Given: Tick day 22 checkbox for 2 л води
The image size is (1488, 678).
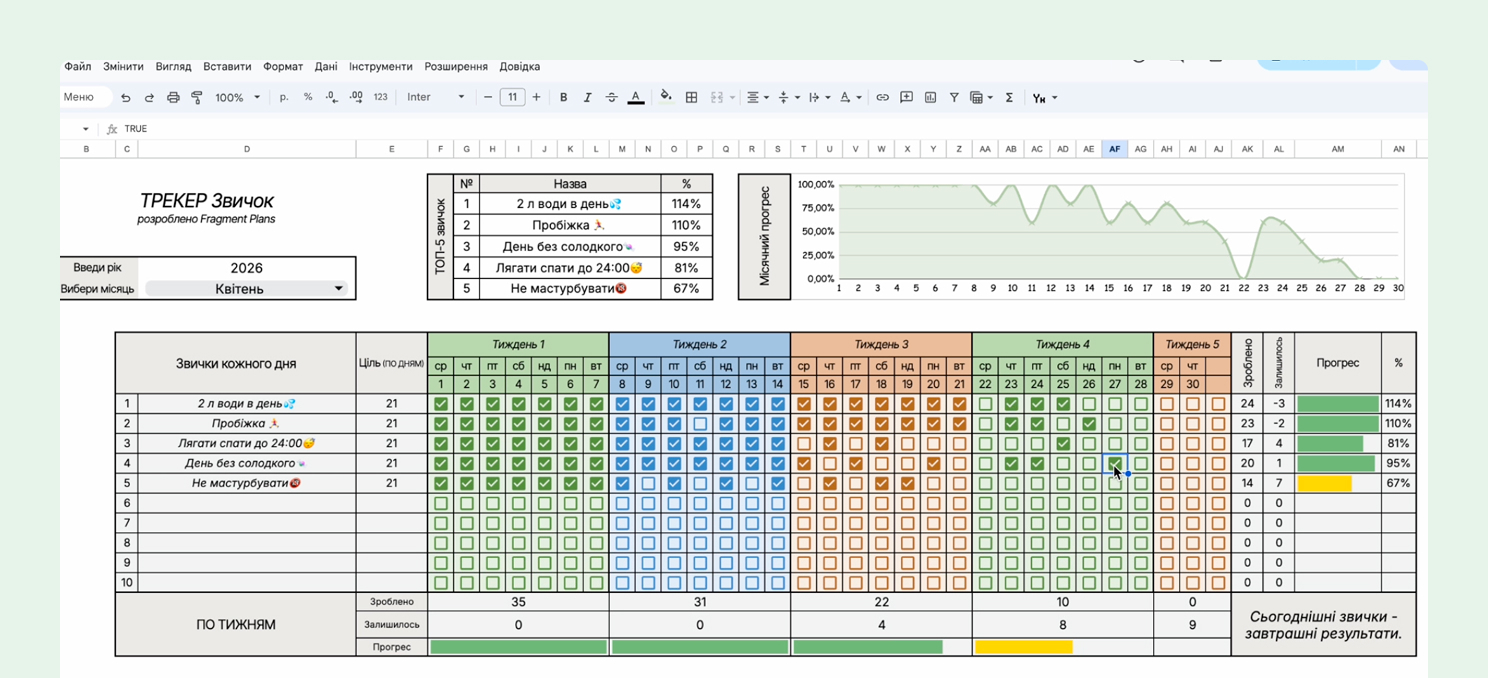Looking at the screenshot, I should point(985,404).
